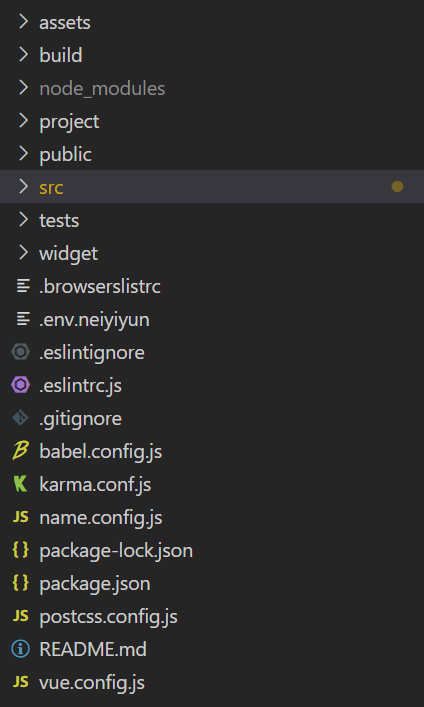This screenshot has width=424, height=707.
Task: Expand the assets folder chevron
Action: click(x=23, y=22)
